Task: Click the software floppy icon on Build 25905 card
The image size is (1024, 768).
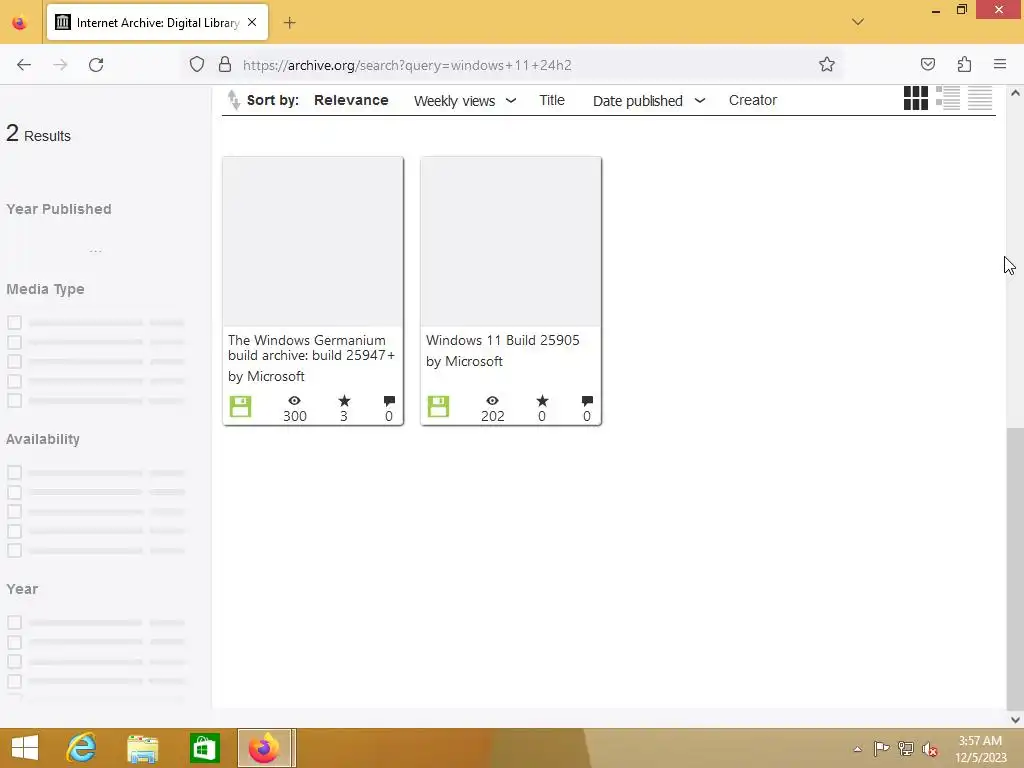Action: click(438, 406)
